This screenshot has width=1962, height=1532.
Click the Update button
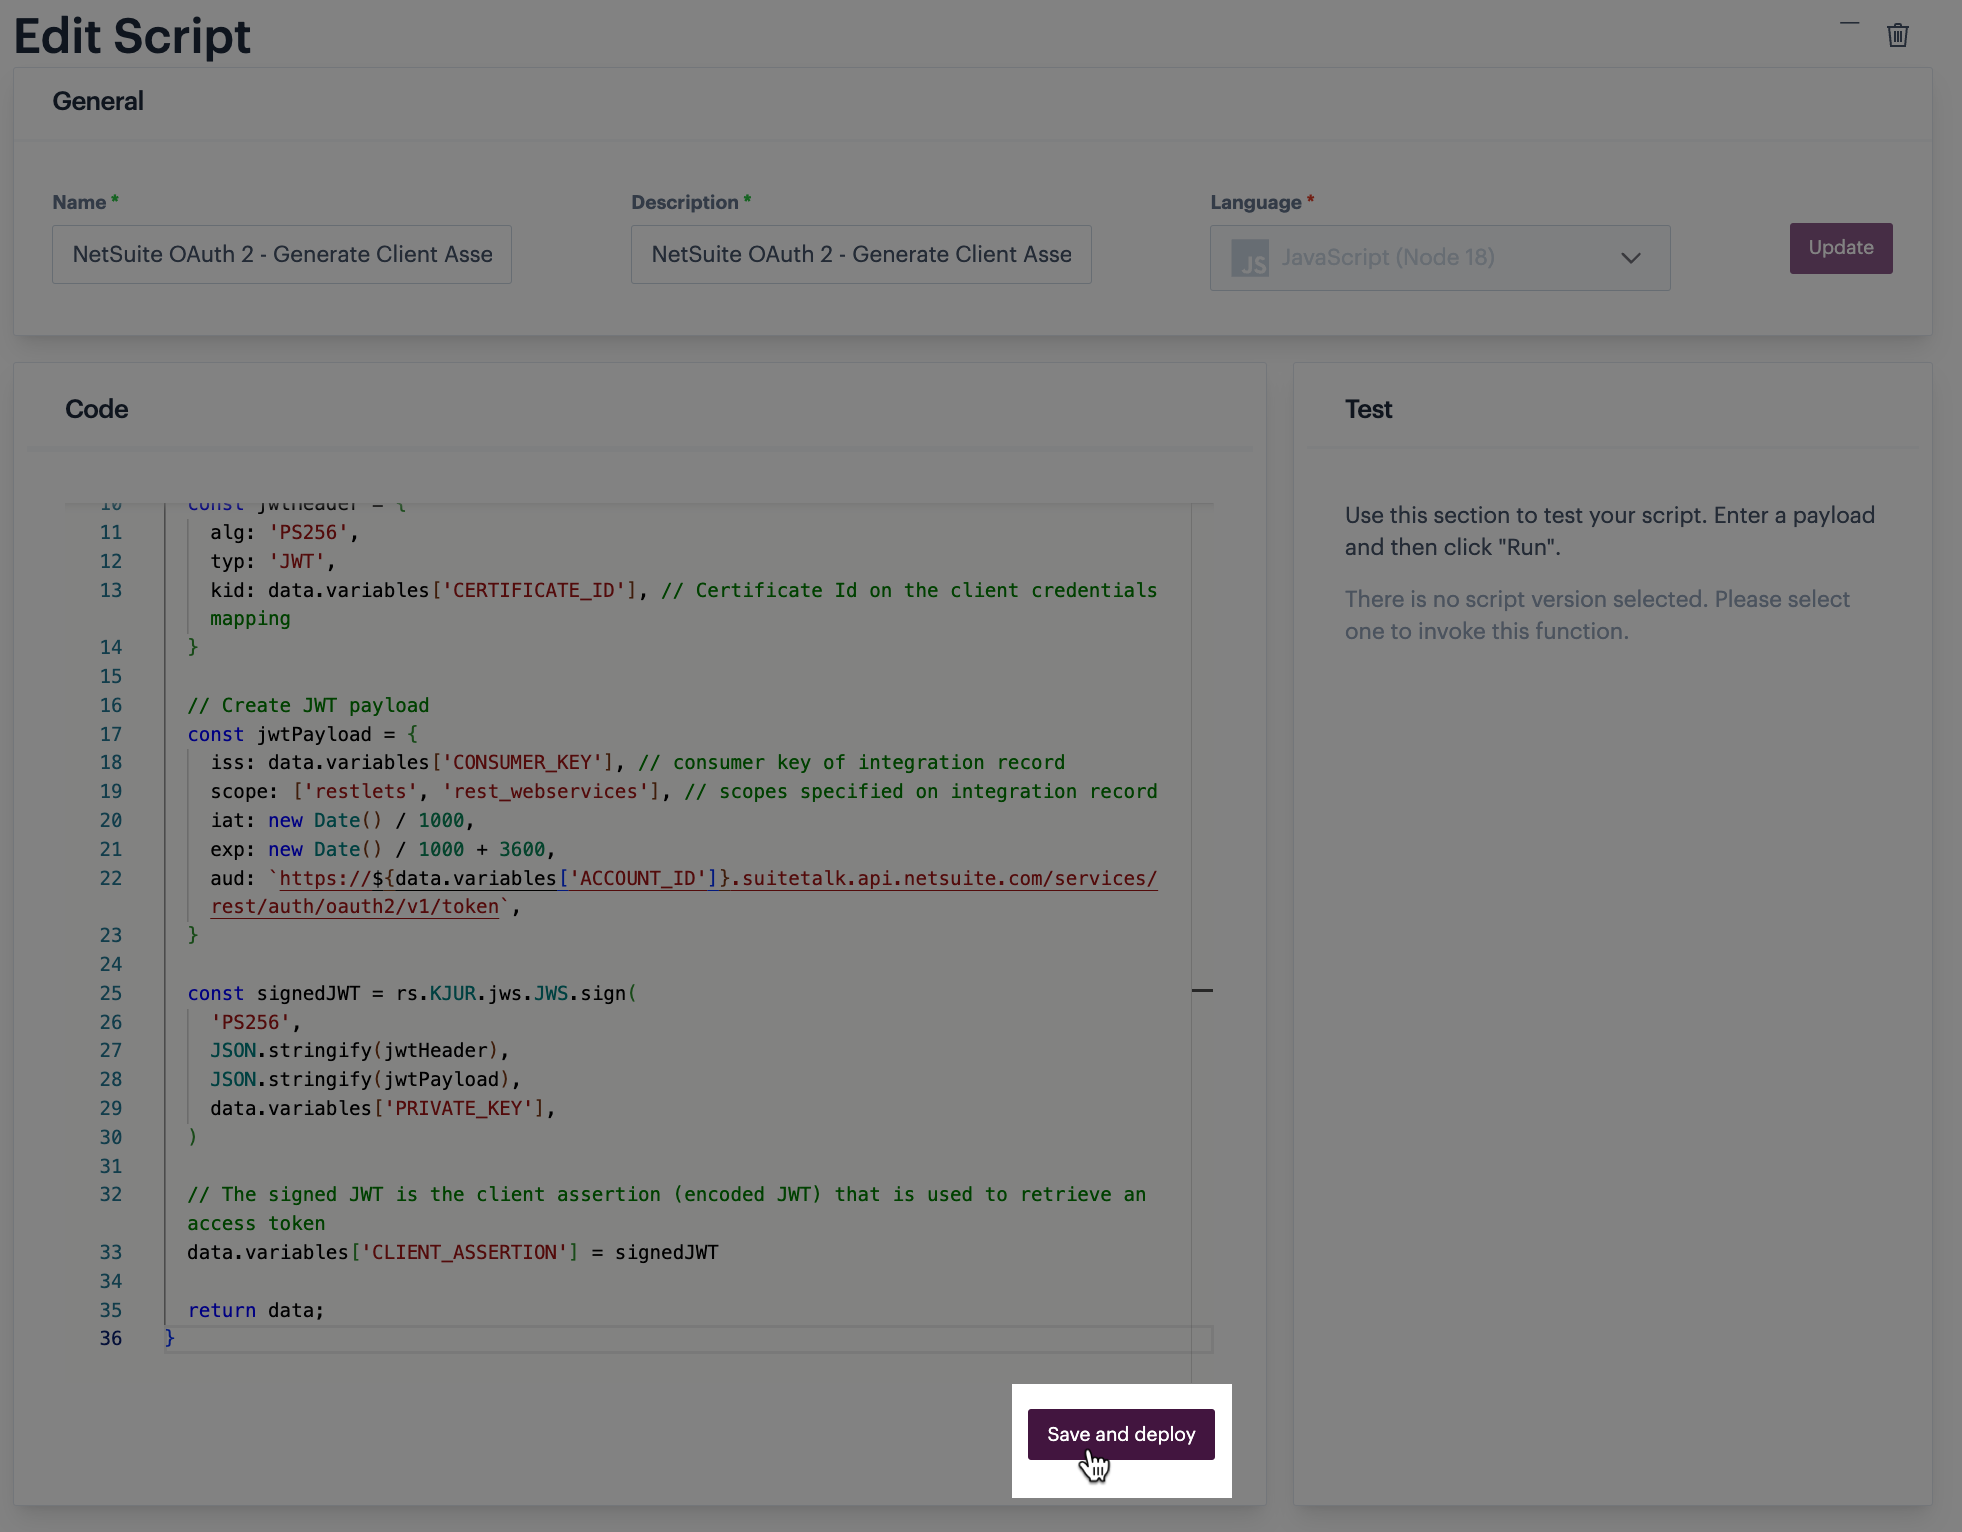click(1840, 248)
